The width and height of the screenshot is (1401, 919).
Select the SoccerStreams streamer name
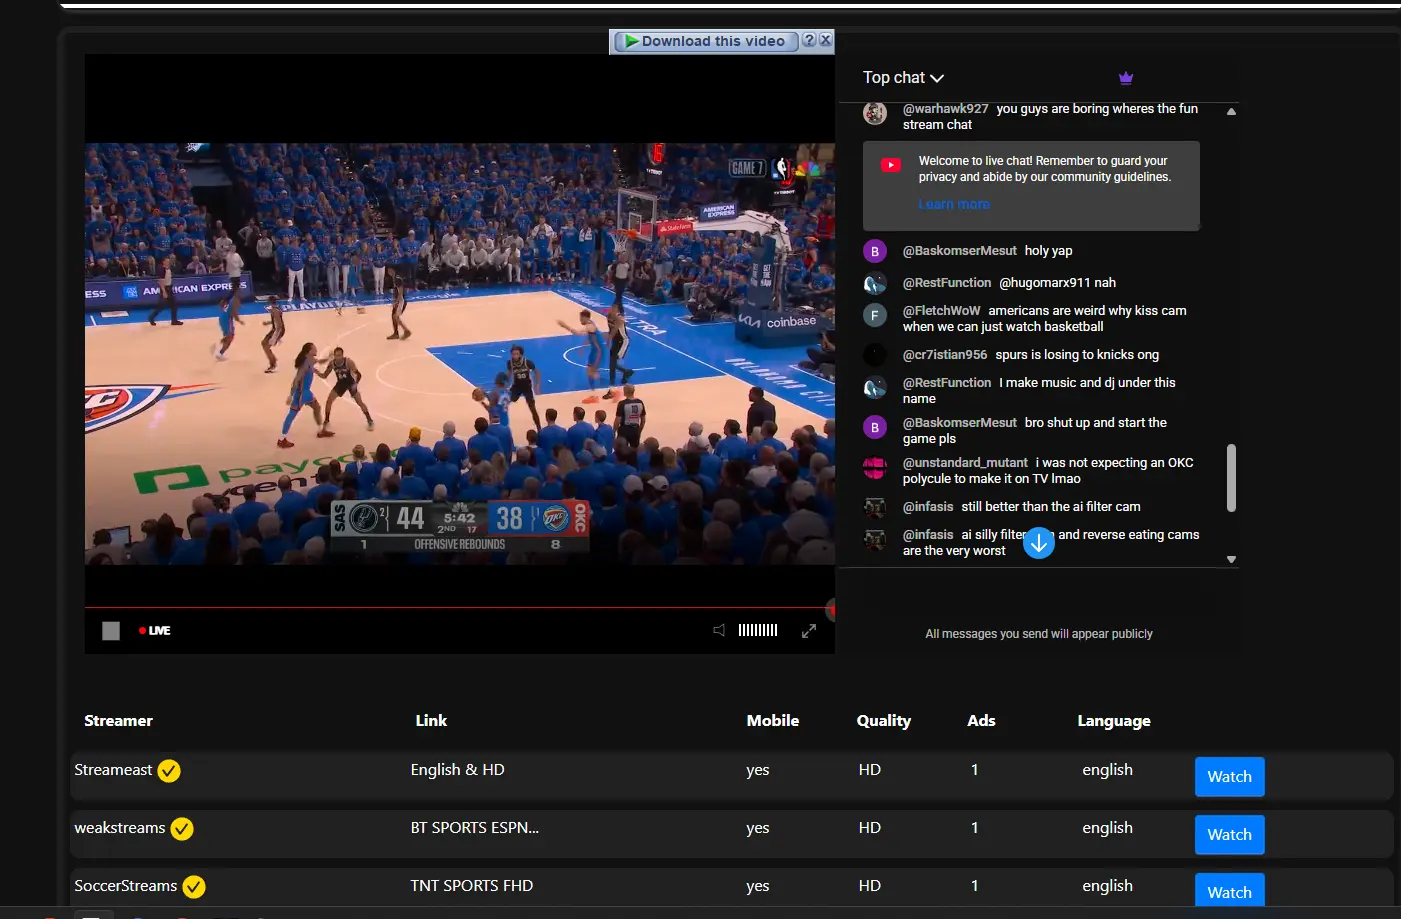[x=126, y=886]
